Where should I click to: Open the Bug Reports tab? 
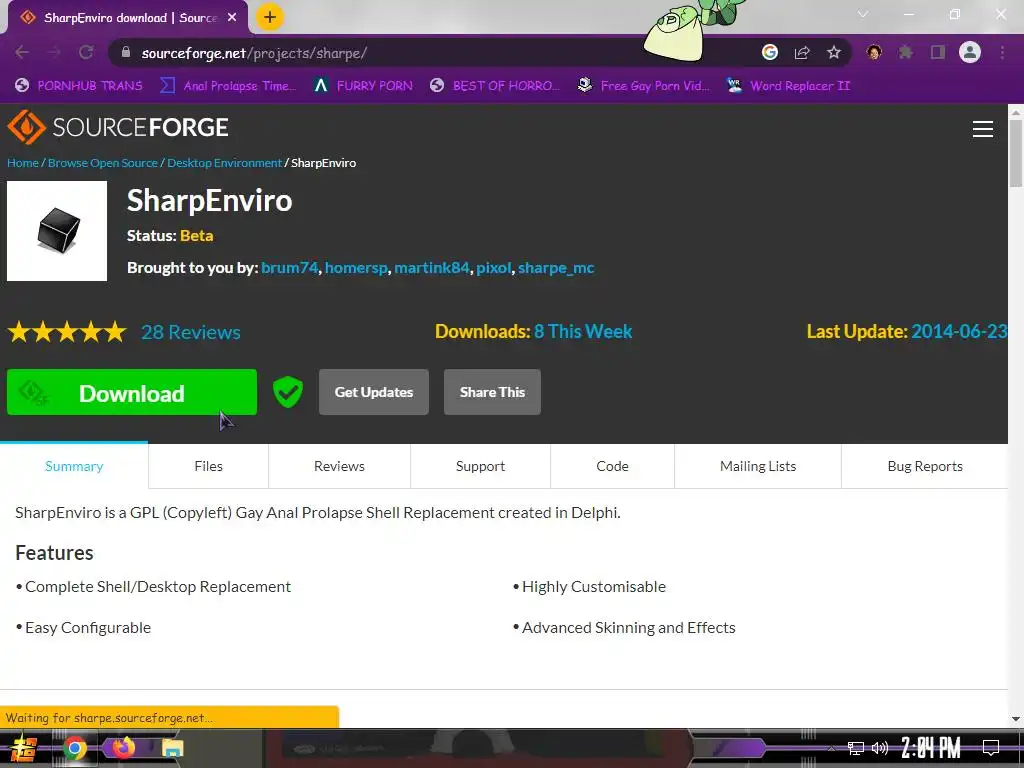click(925, 466)
